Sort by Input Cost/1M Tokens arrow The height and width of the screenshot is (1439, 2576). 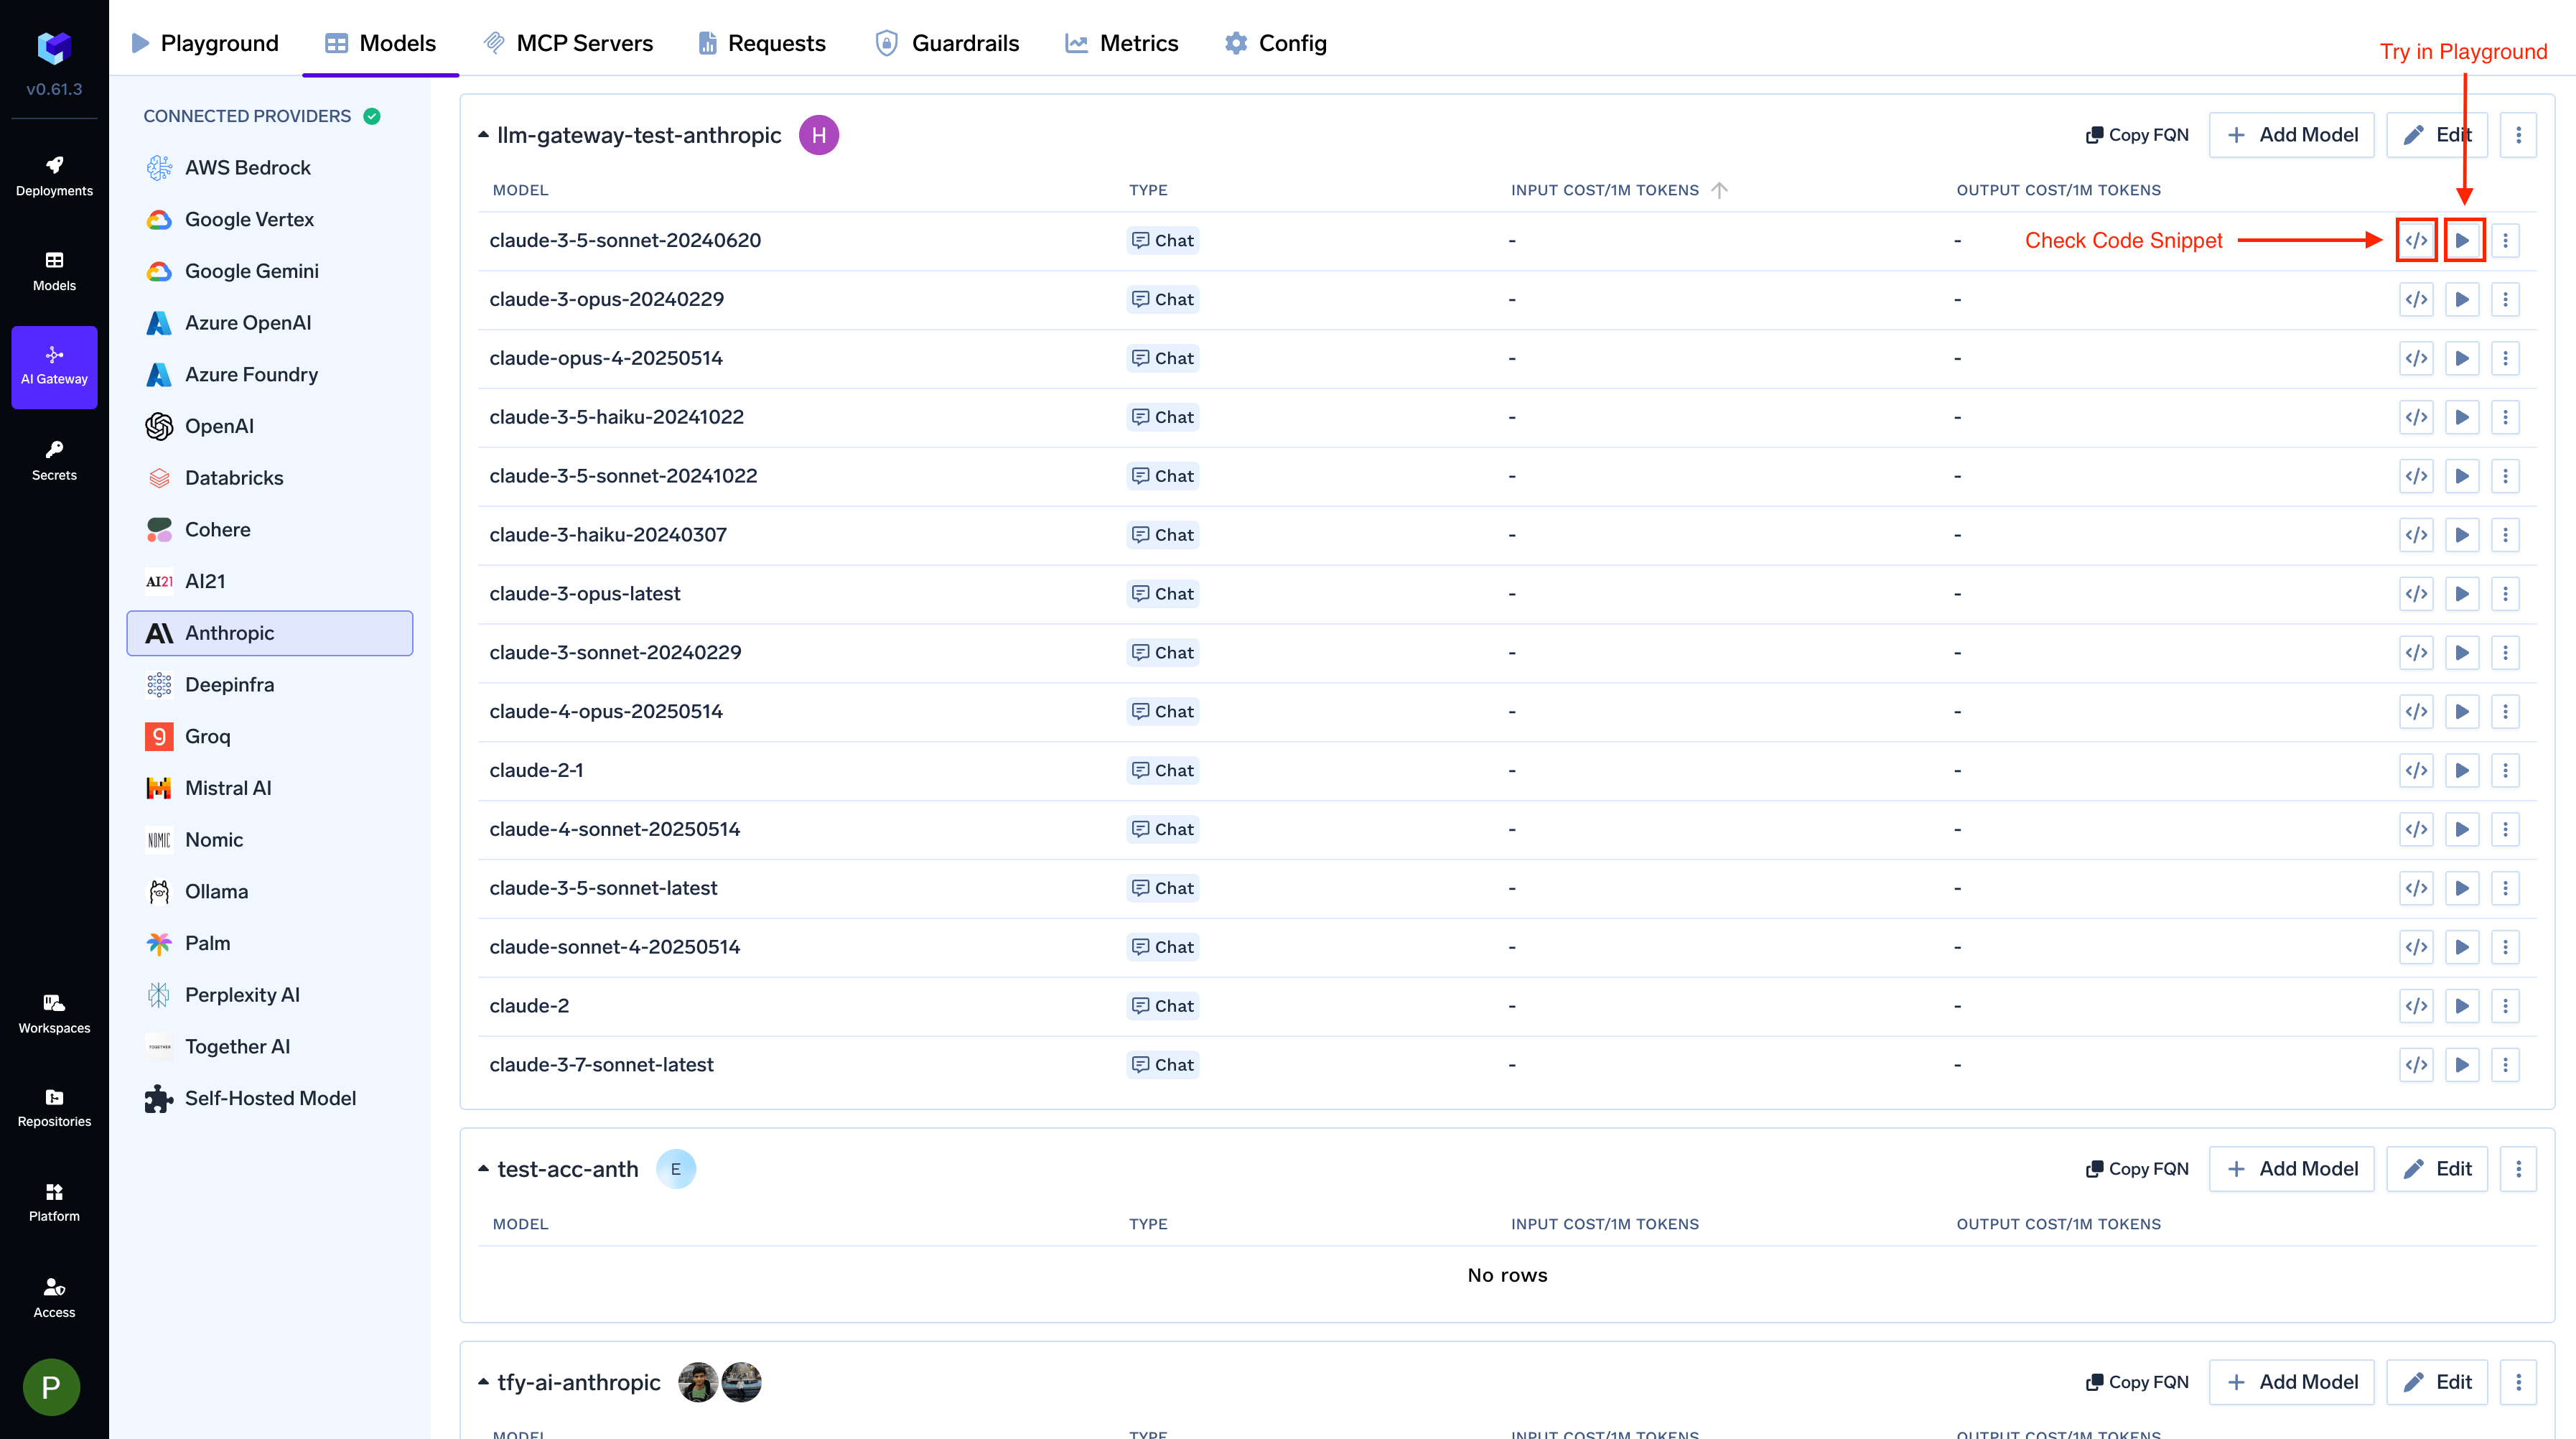coord(1719,190)
